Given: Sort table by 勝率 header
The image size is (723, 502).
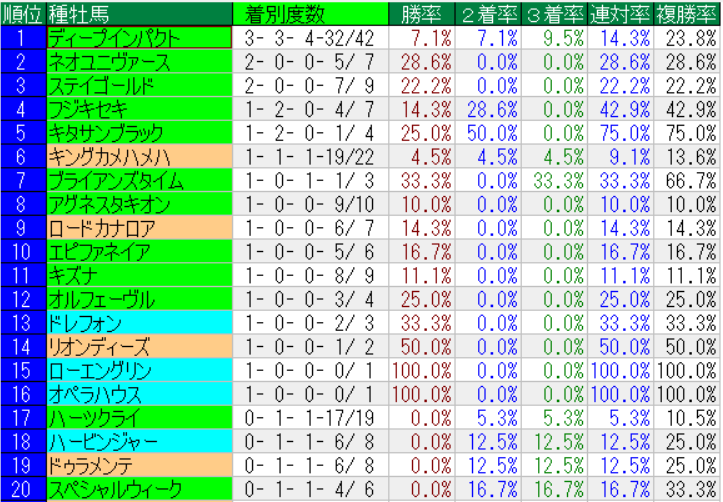Looking at the screenshot, I should 419,14.
